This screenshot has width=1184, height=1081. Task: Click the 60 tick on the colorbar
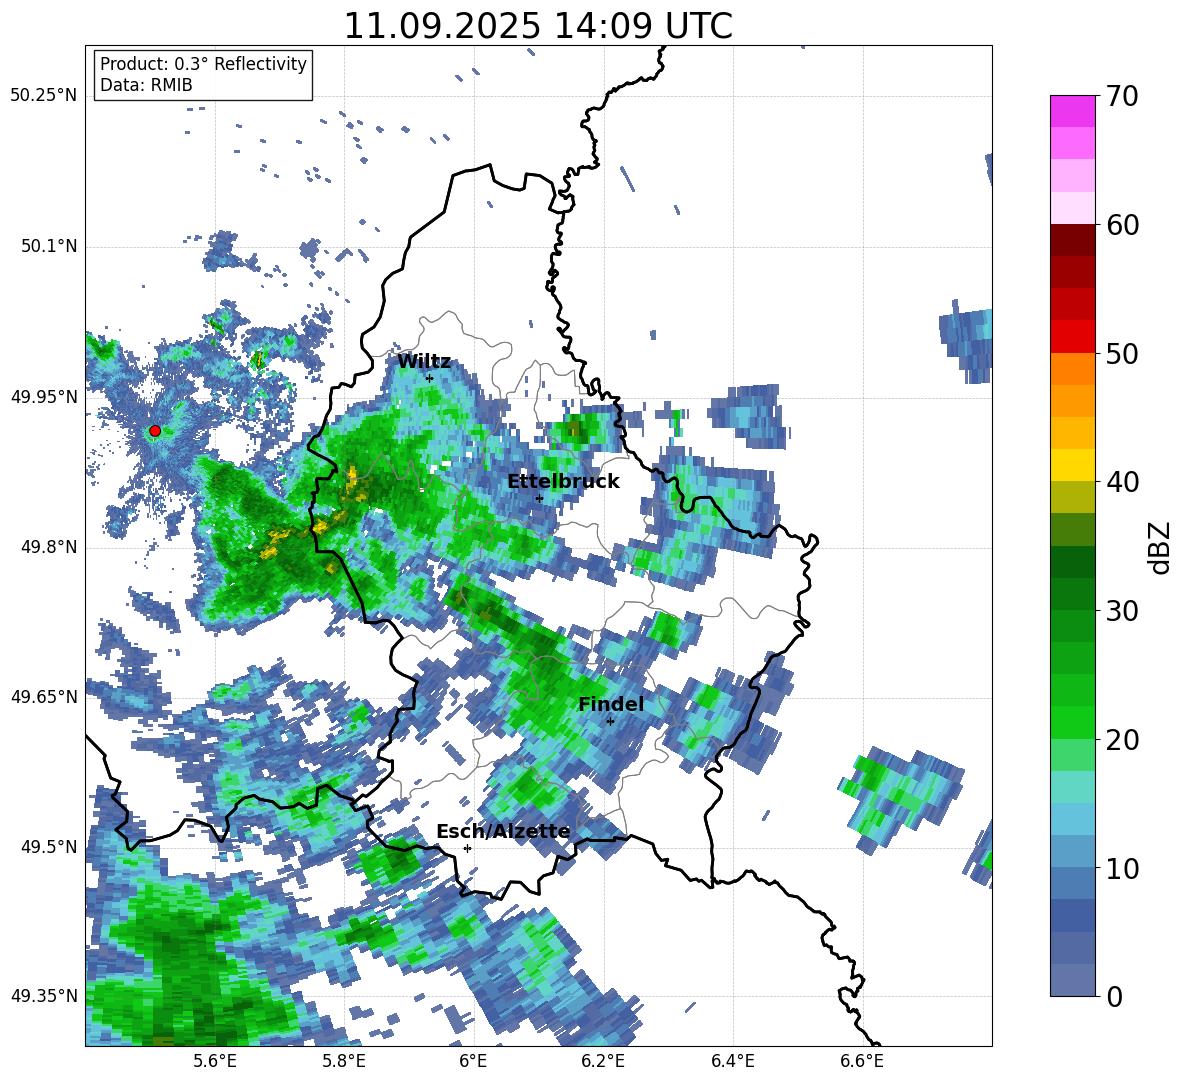click(x=1121, y=225)
